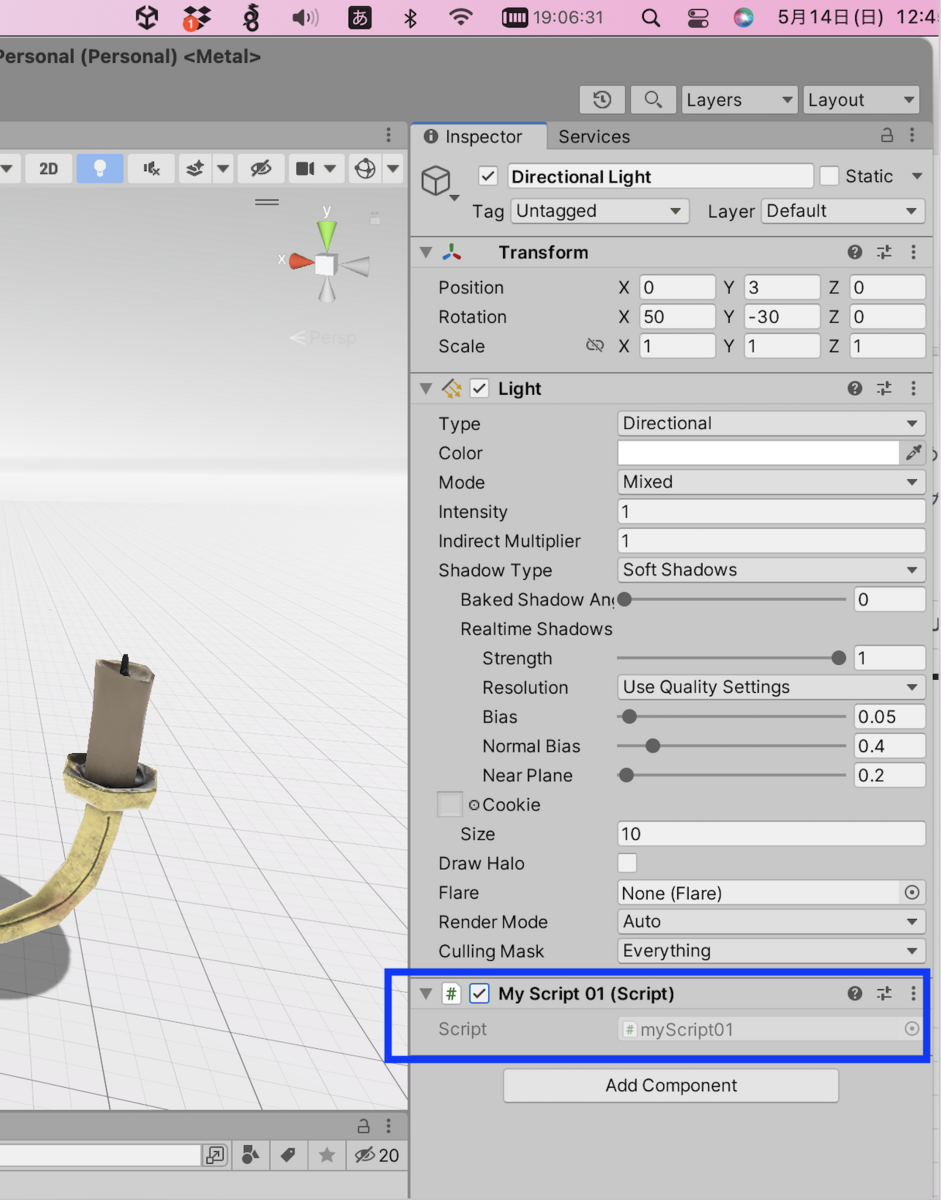Open Light component more options menu
The width and height of the screenshot is (941, 1200).
tap(912, 388)
